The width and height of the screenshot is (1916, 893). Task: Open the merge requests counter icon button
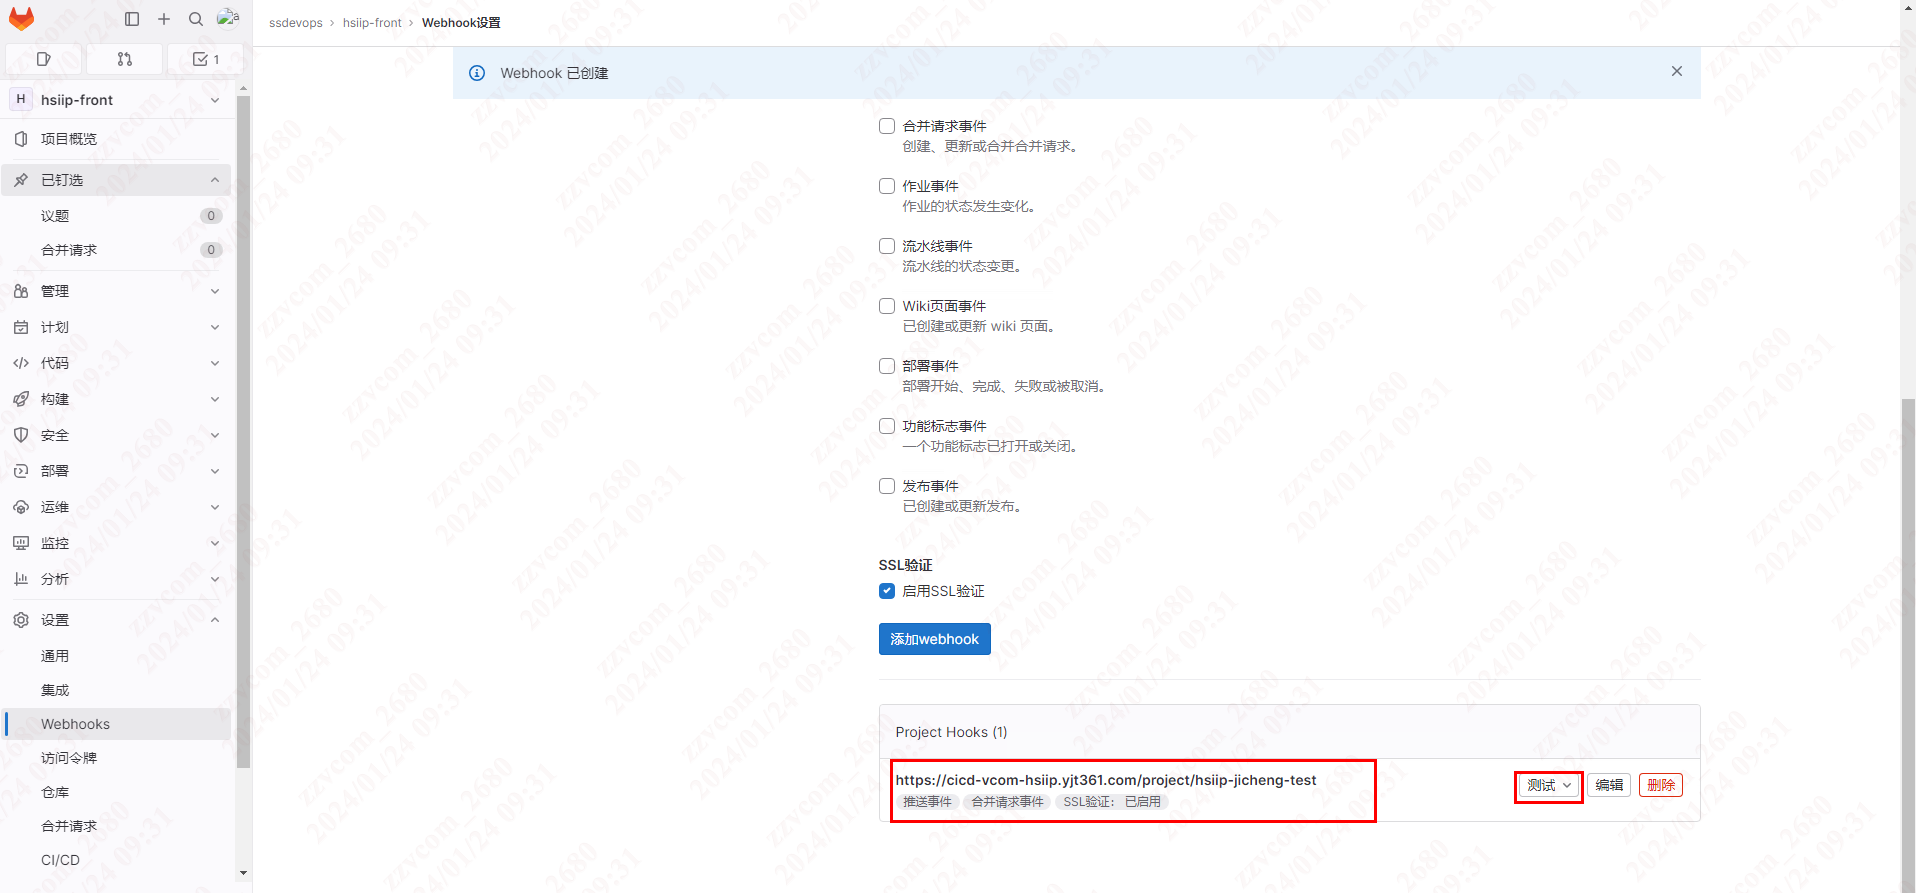[x=125, y=59]
